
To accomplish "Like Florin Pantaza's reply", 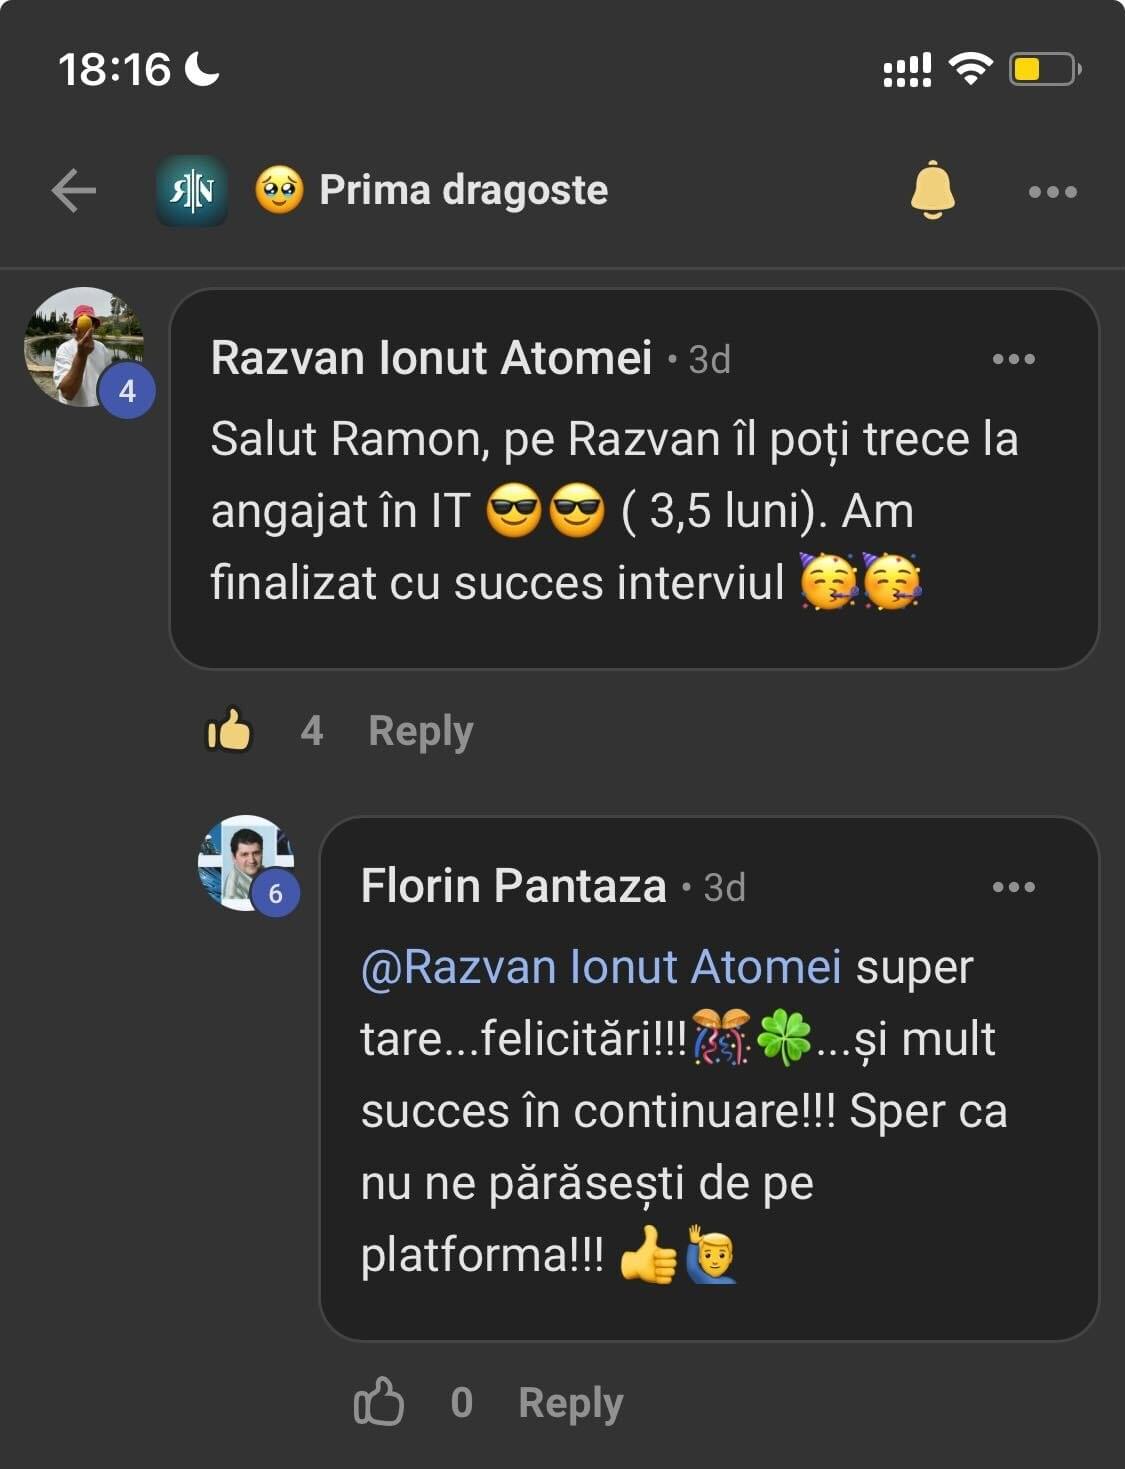I will click(379, 1402).
